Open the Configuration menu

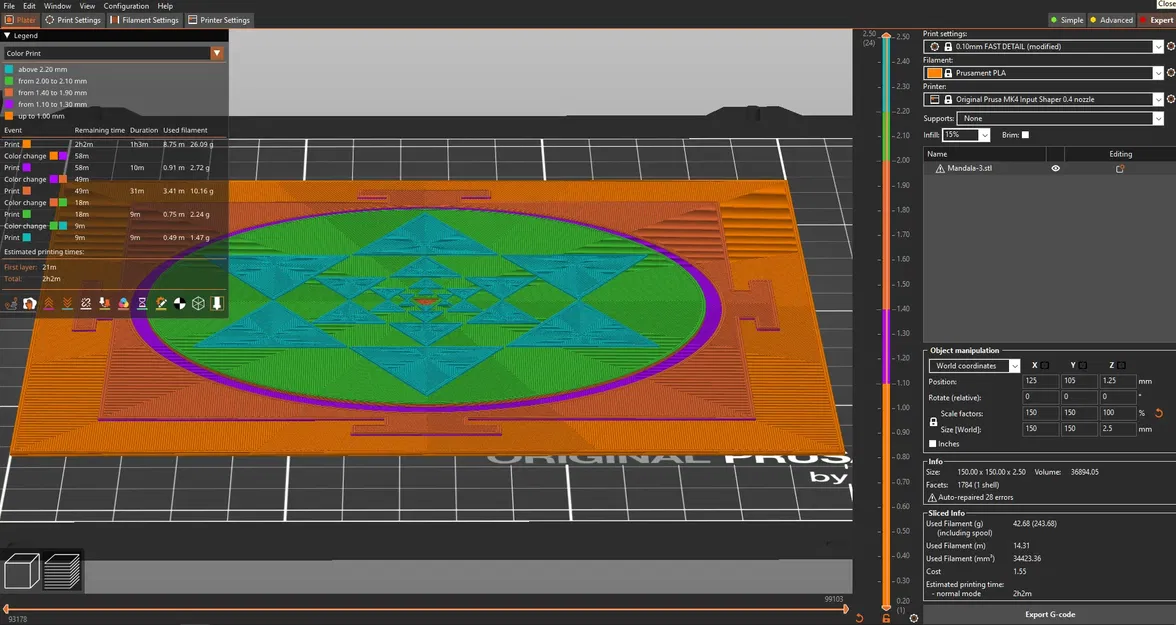(x=126, y=6)
